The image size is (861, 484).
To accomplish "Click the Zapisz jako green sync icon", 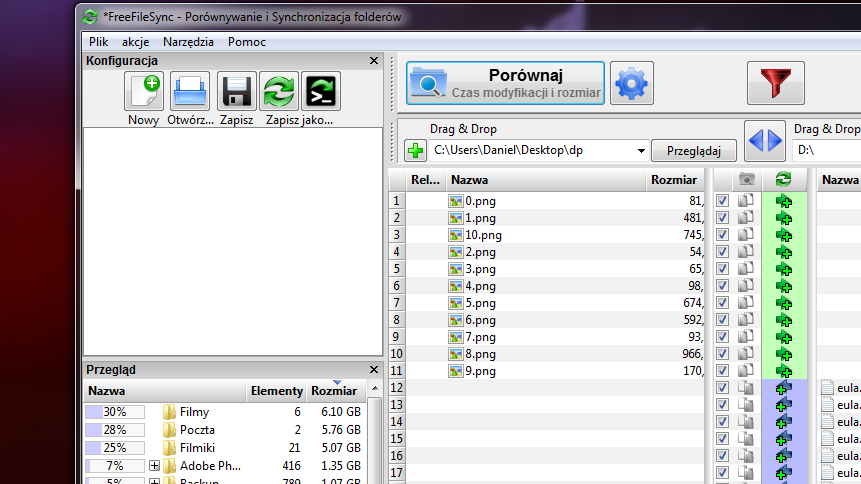I will tap(279, 91).
